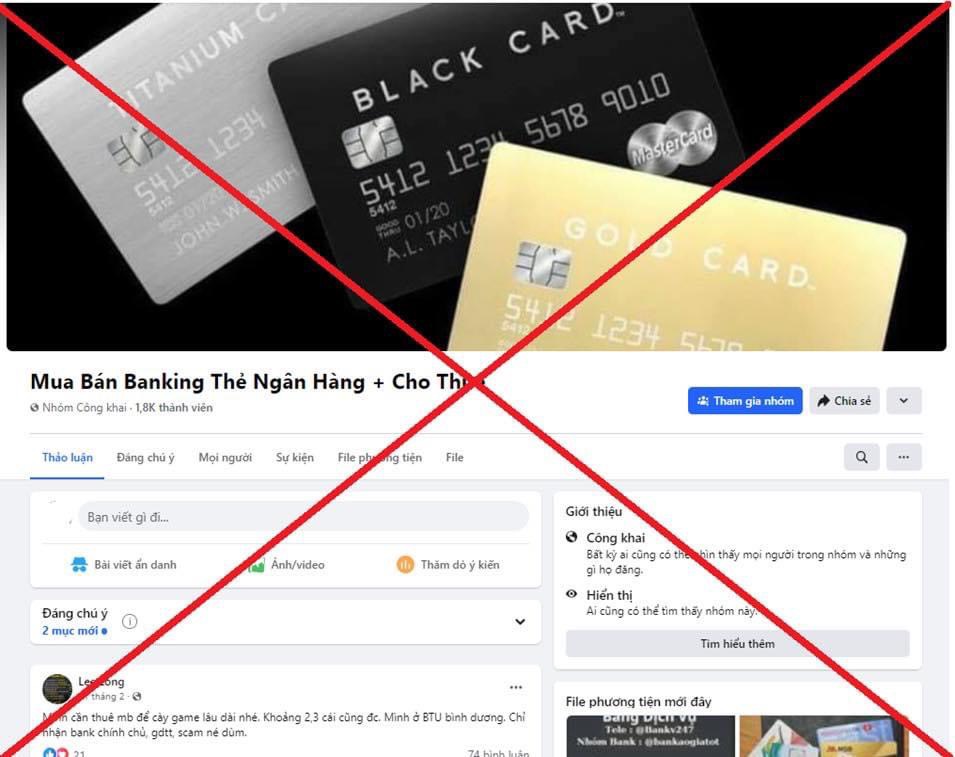Click the like reactions icon on post
The width and height of the screenshot is (955, 757).
(x=50, y=753)
